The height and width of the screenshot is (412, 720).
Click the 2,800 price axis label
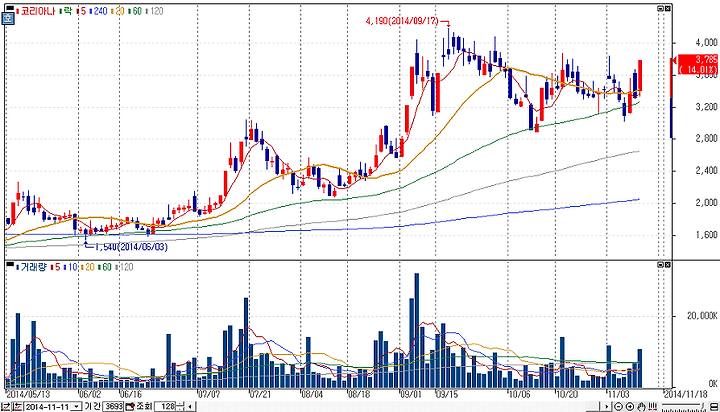coord(706,138)
